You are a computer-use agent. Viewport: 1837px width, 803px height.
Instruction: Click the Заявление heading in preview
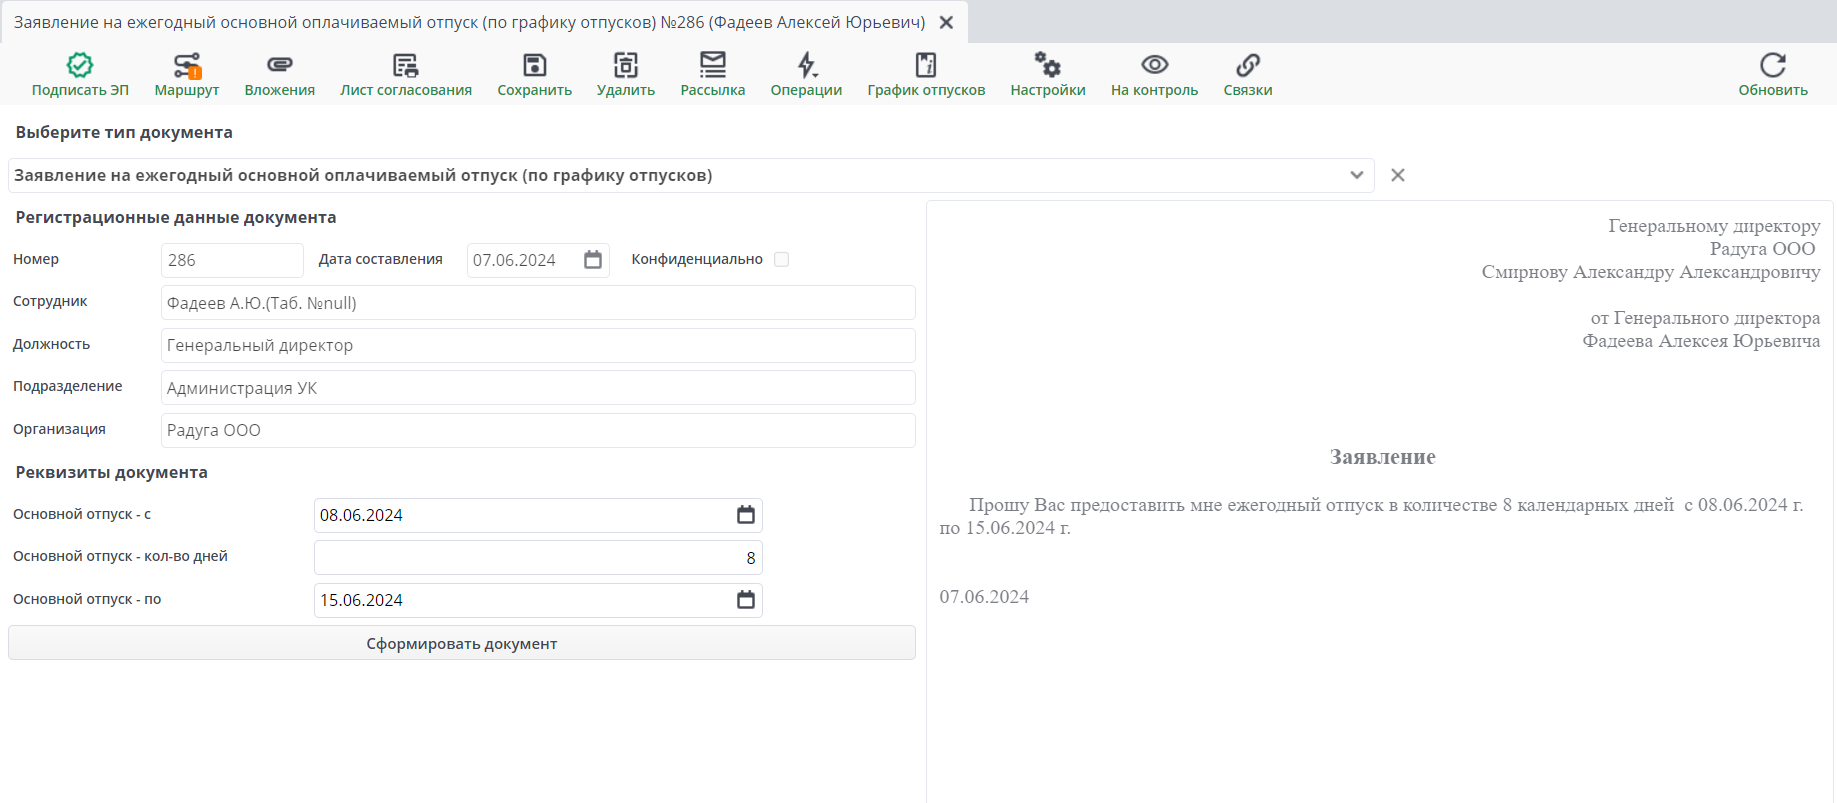pyautogui.click(x=1382, y=457)
